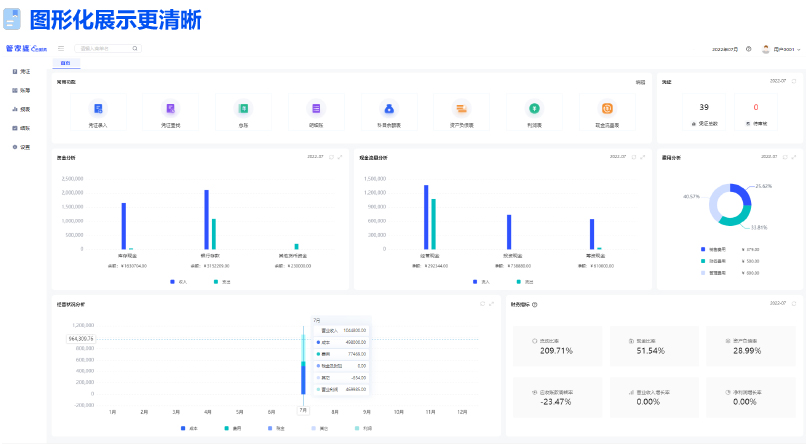This screenshot has height=444, width=806.
Task: Toggle the 收入 legend in 资金分析 chart
Action: pyautogui.click(x=178, y=283)
